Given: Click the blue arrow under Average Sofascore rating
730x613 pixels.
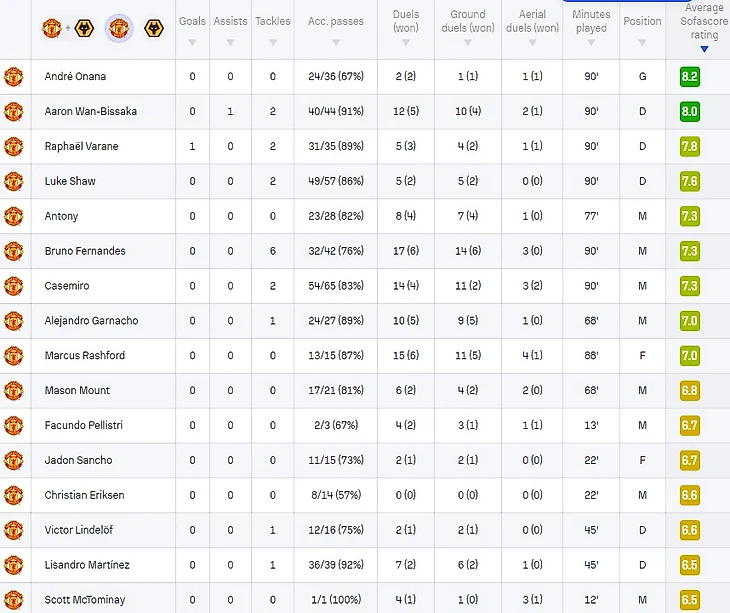Looking at the screenshot, I should coord(704,49).
